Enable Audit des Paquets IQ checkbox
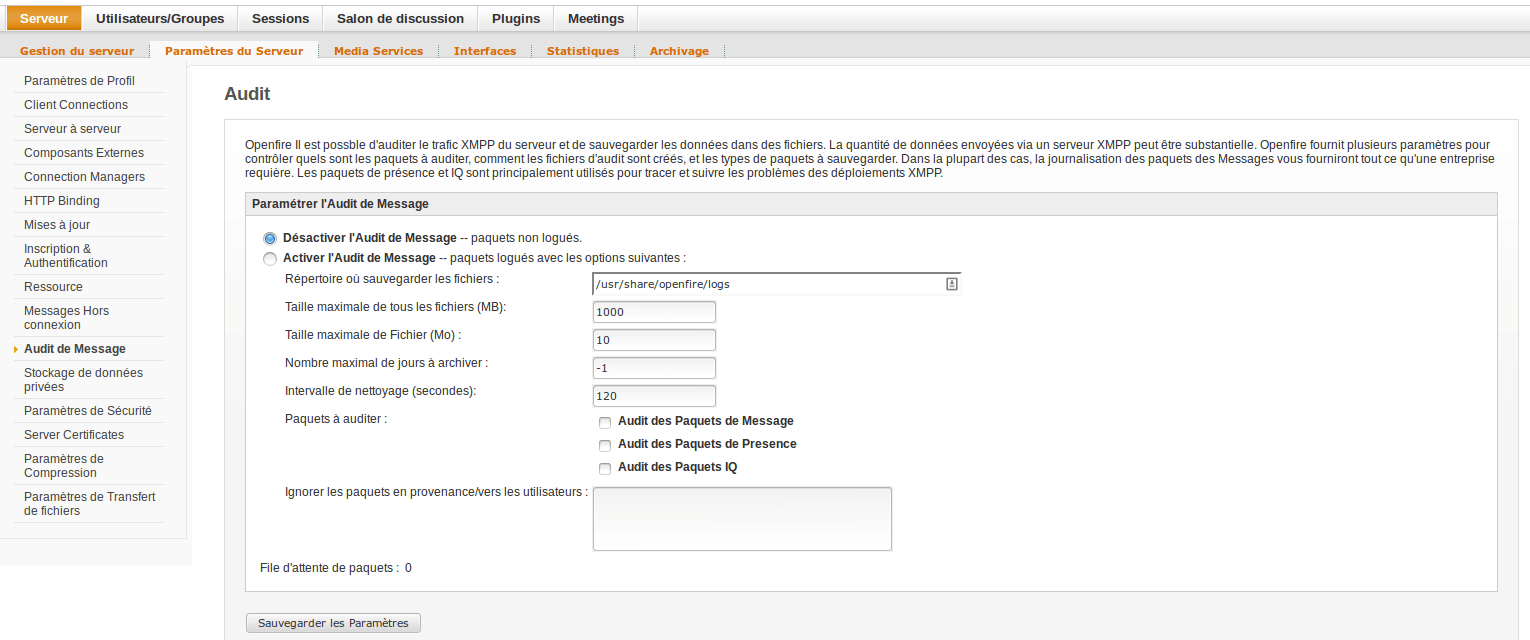Screen dimensions: 1530x640 click(604, 468)
